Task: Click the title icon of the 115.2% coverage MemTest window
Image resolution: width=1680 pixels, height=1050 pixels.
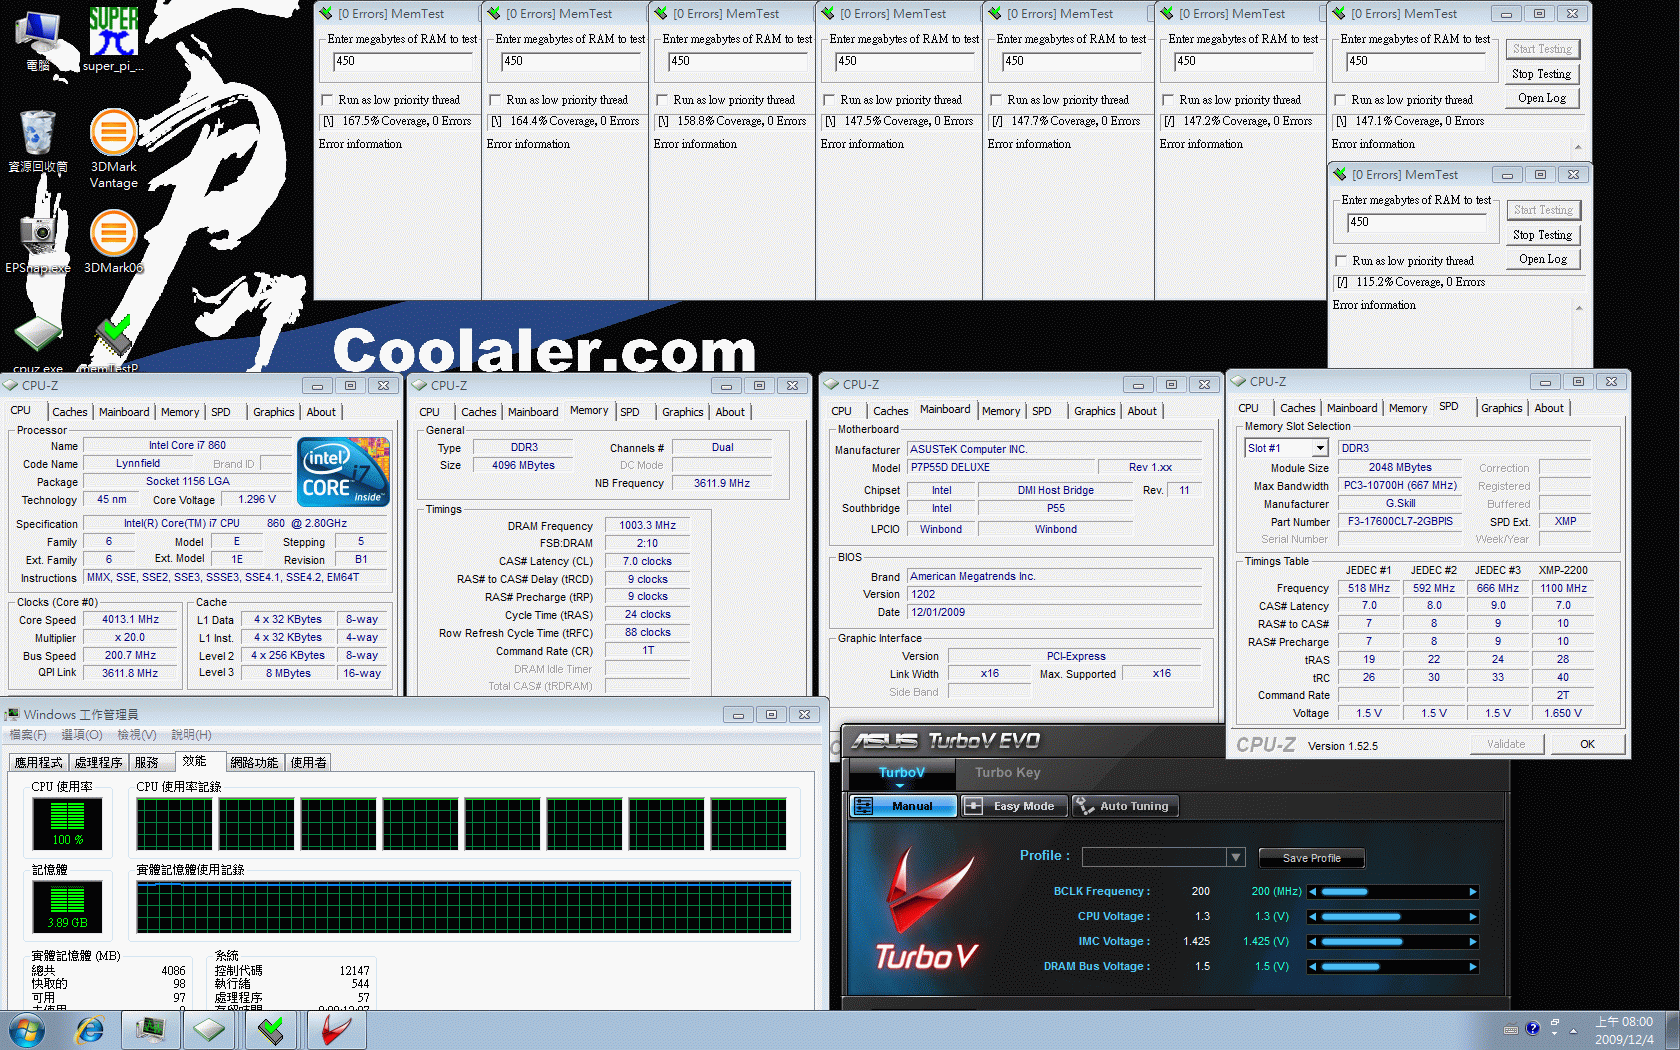Action: [x=1341, y=174]
